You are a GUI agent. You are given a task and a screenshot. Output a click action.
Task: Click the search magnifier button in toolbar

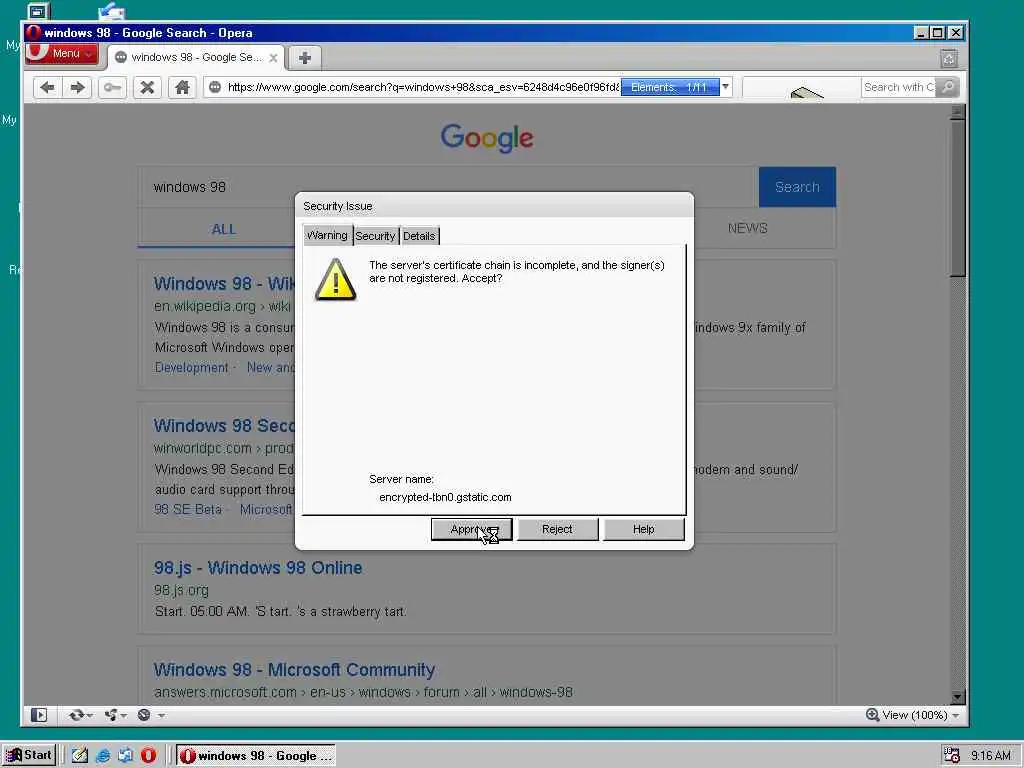[948, 87]
